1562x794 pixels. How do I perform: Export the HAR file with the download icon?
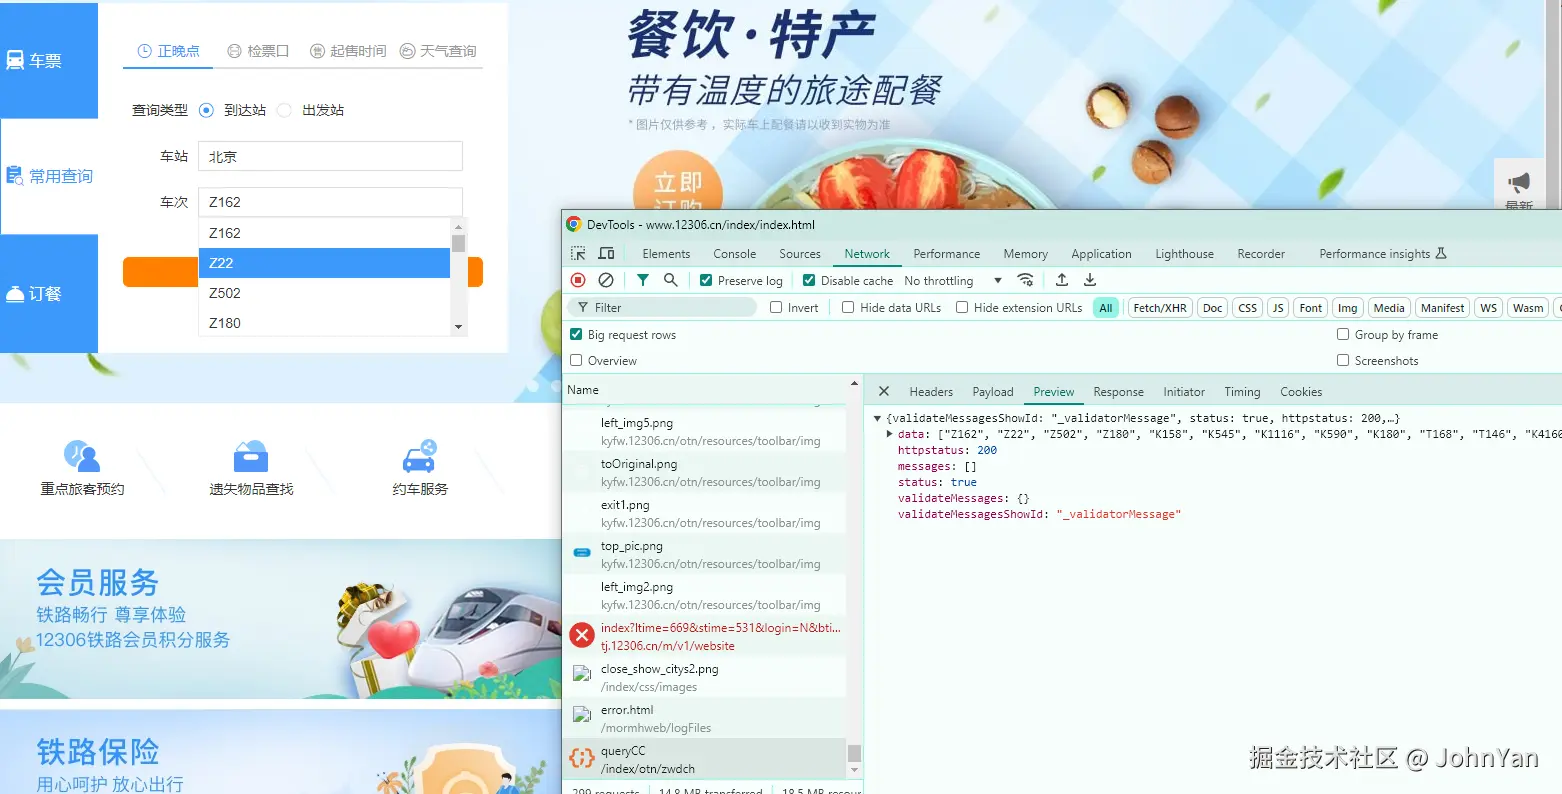pos(1090,280)
